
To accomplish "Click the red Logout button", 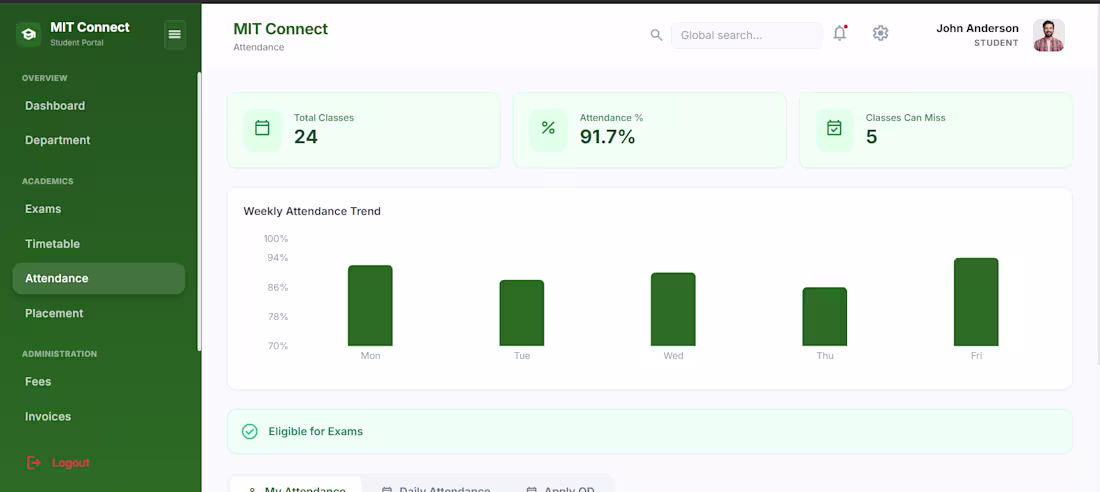I will (x=59, y=463).
